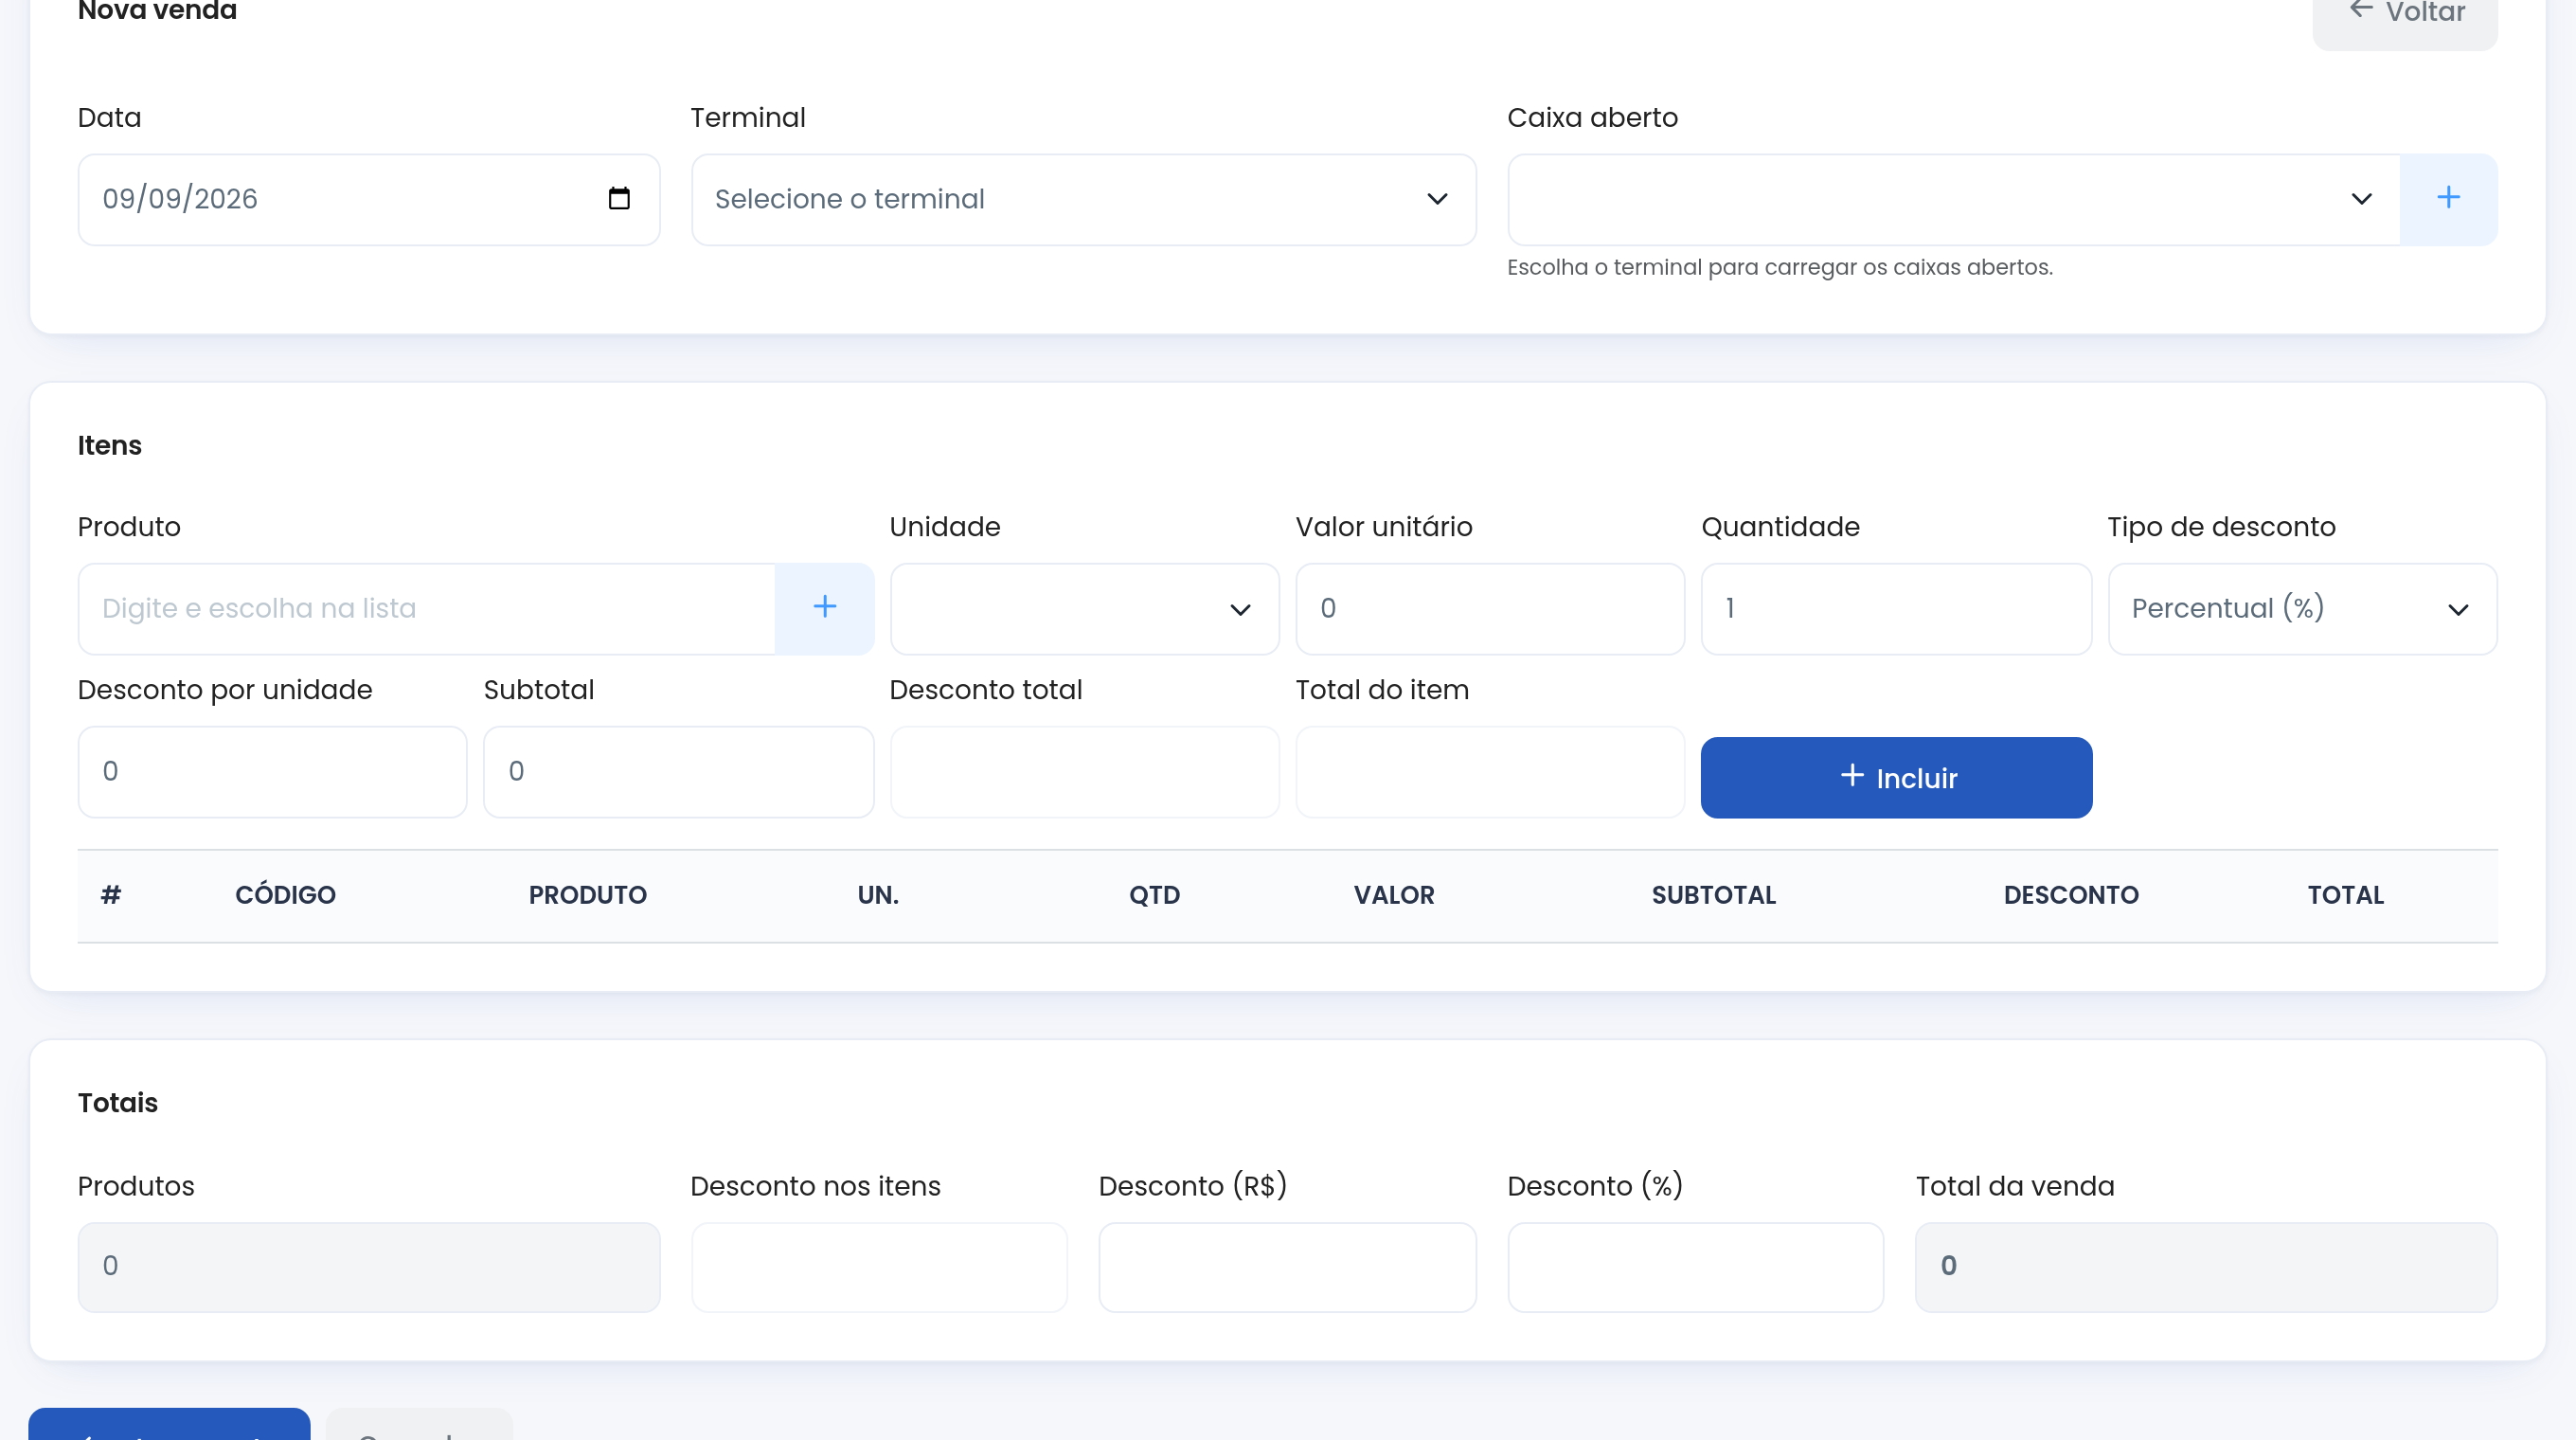Click the Desconto (%) field
This screenshot has height=1440, width=2576.
(x=1695, y=1266)
